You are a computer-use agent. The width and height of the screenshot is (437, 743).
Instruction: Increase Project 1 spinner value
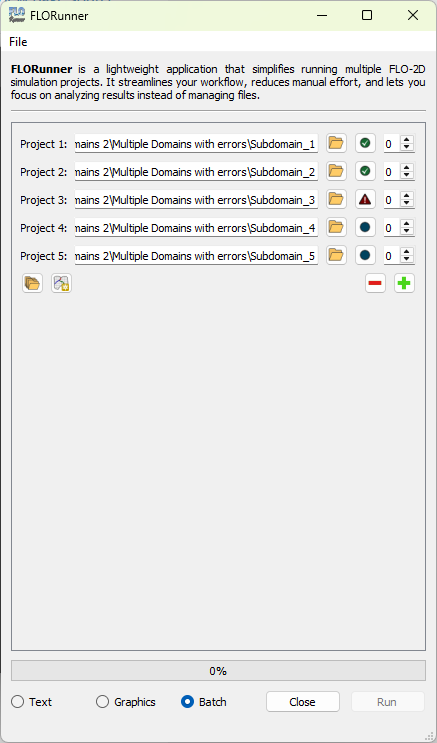[x=406, y=139]
